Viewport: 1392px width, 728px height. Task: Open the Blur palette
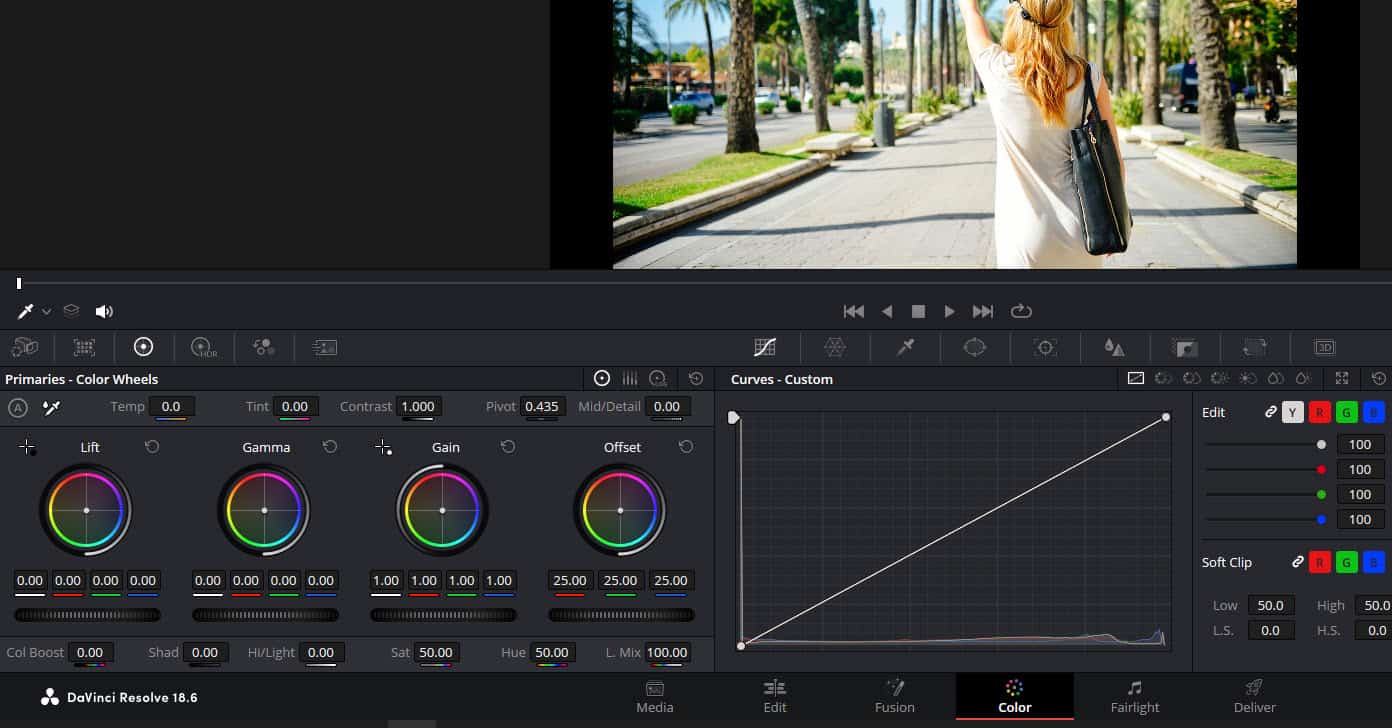1115,347
